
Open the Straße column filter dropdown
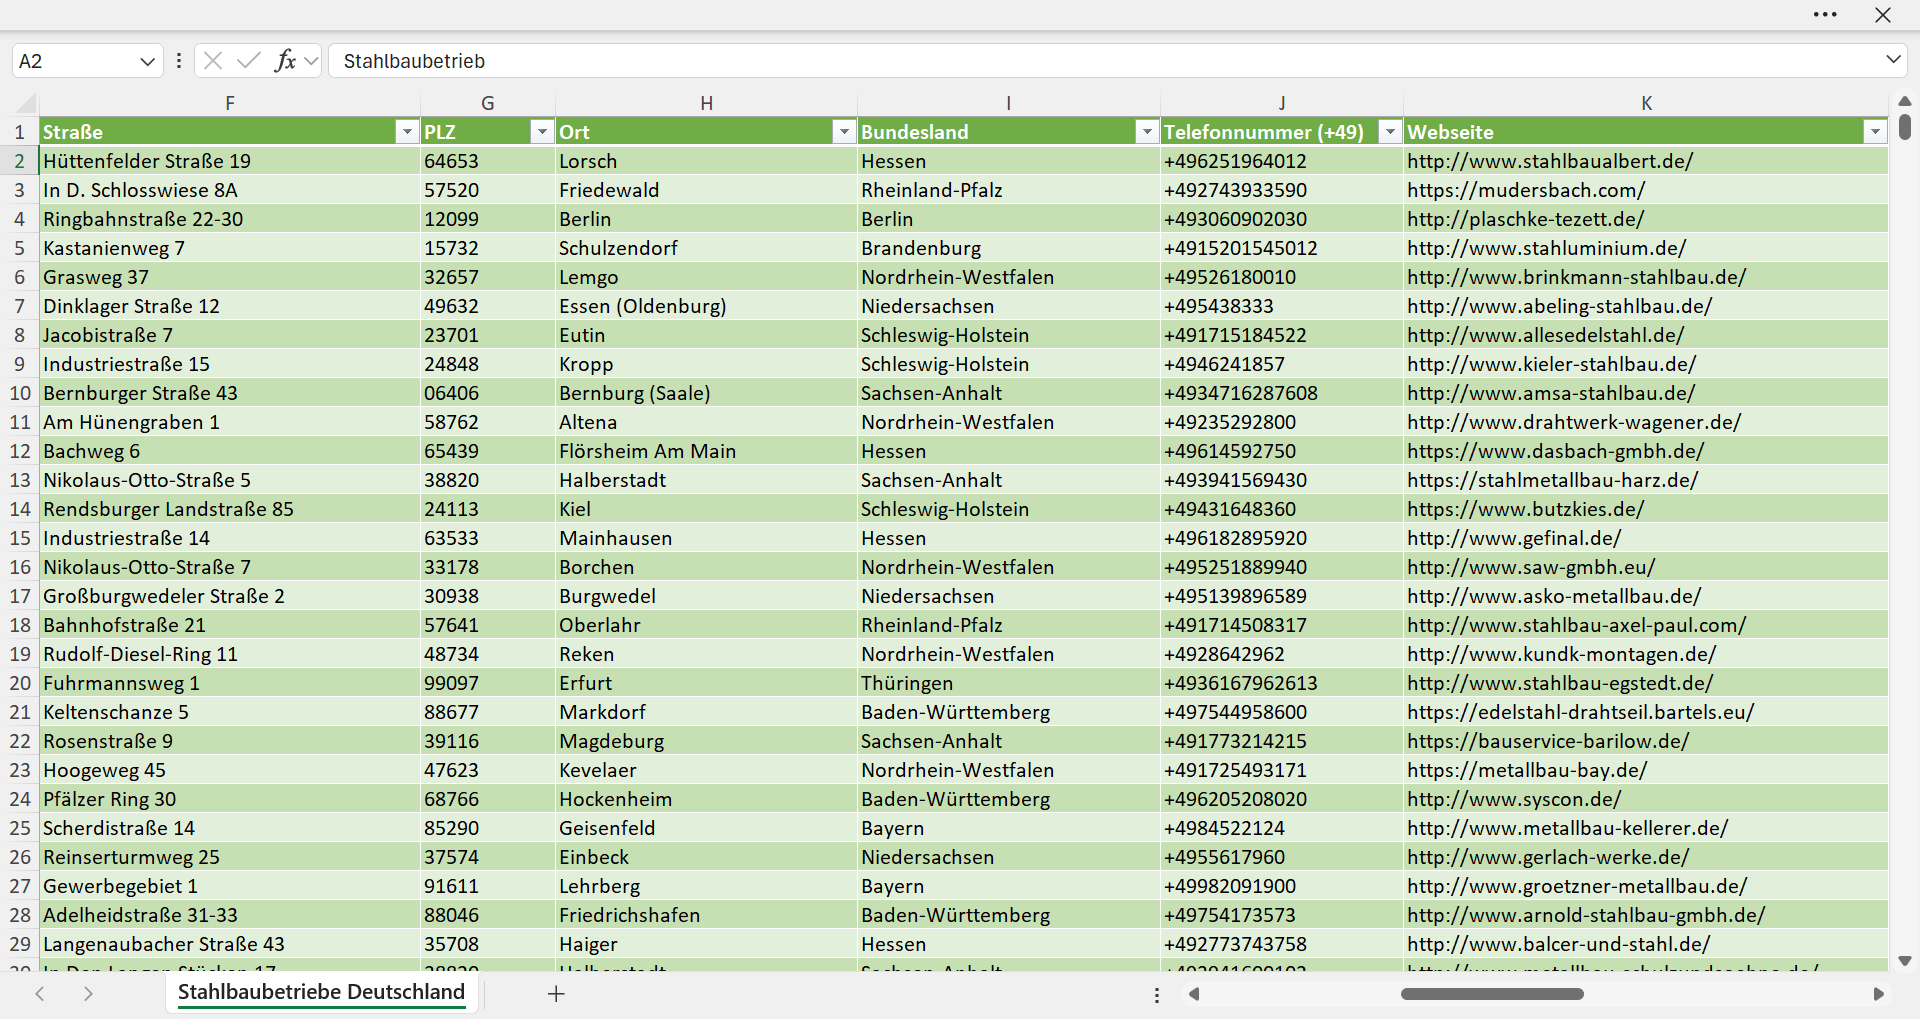tap(406, 132)
